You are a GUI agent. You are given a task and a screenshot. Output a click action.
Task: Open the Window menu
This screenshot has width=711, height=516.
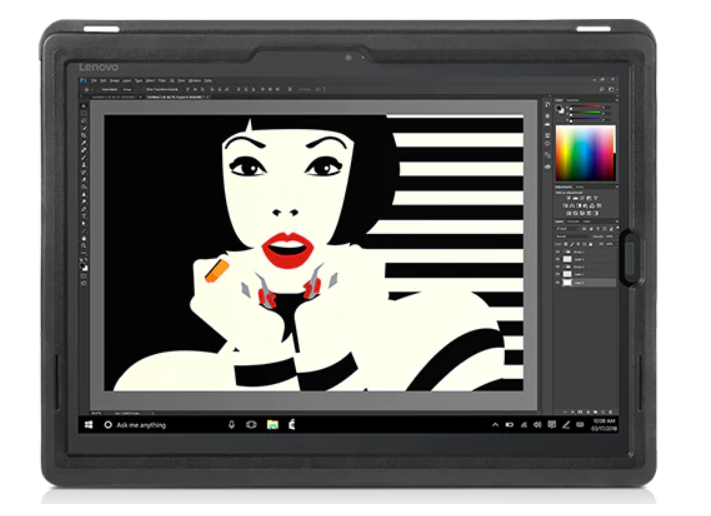pos(195,81)
